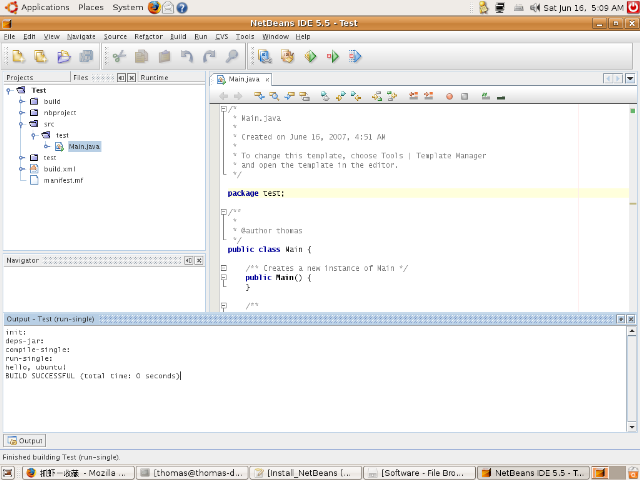Click the Save All disk icon
Viewport: 640px width, 480px height.
(x=86, y=56)
